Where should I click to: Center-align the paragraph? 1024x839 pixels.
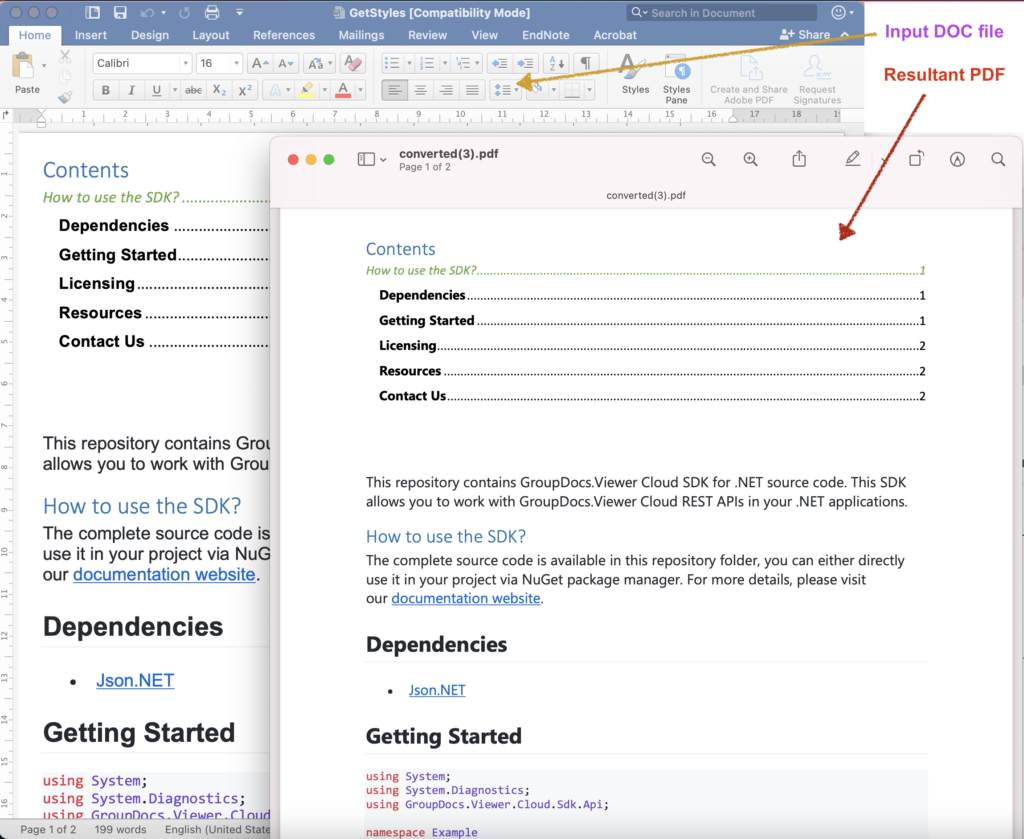click(421, 90)
